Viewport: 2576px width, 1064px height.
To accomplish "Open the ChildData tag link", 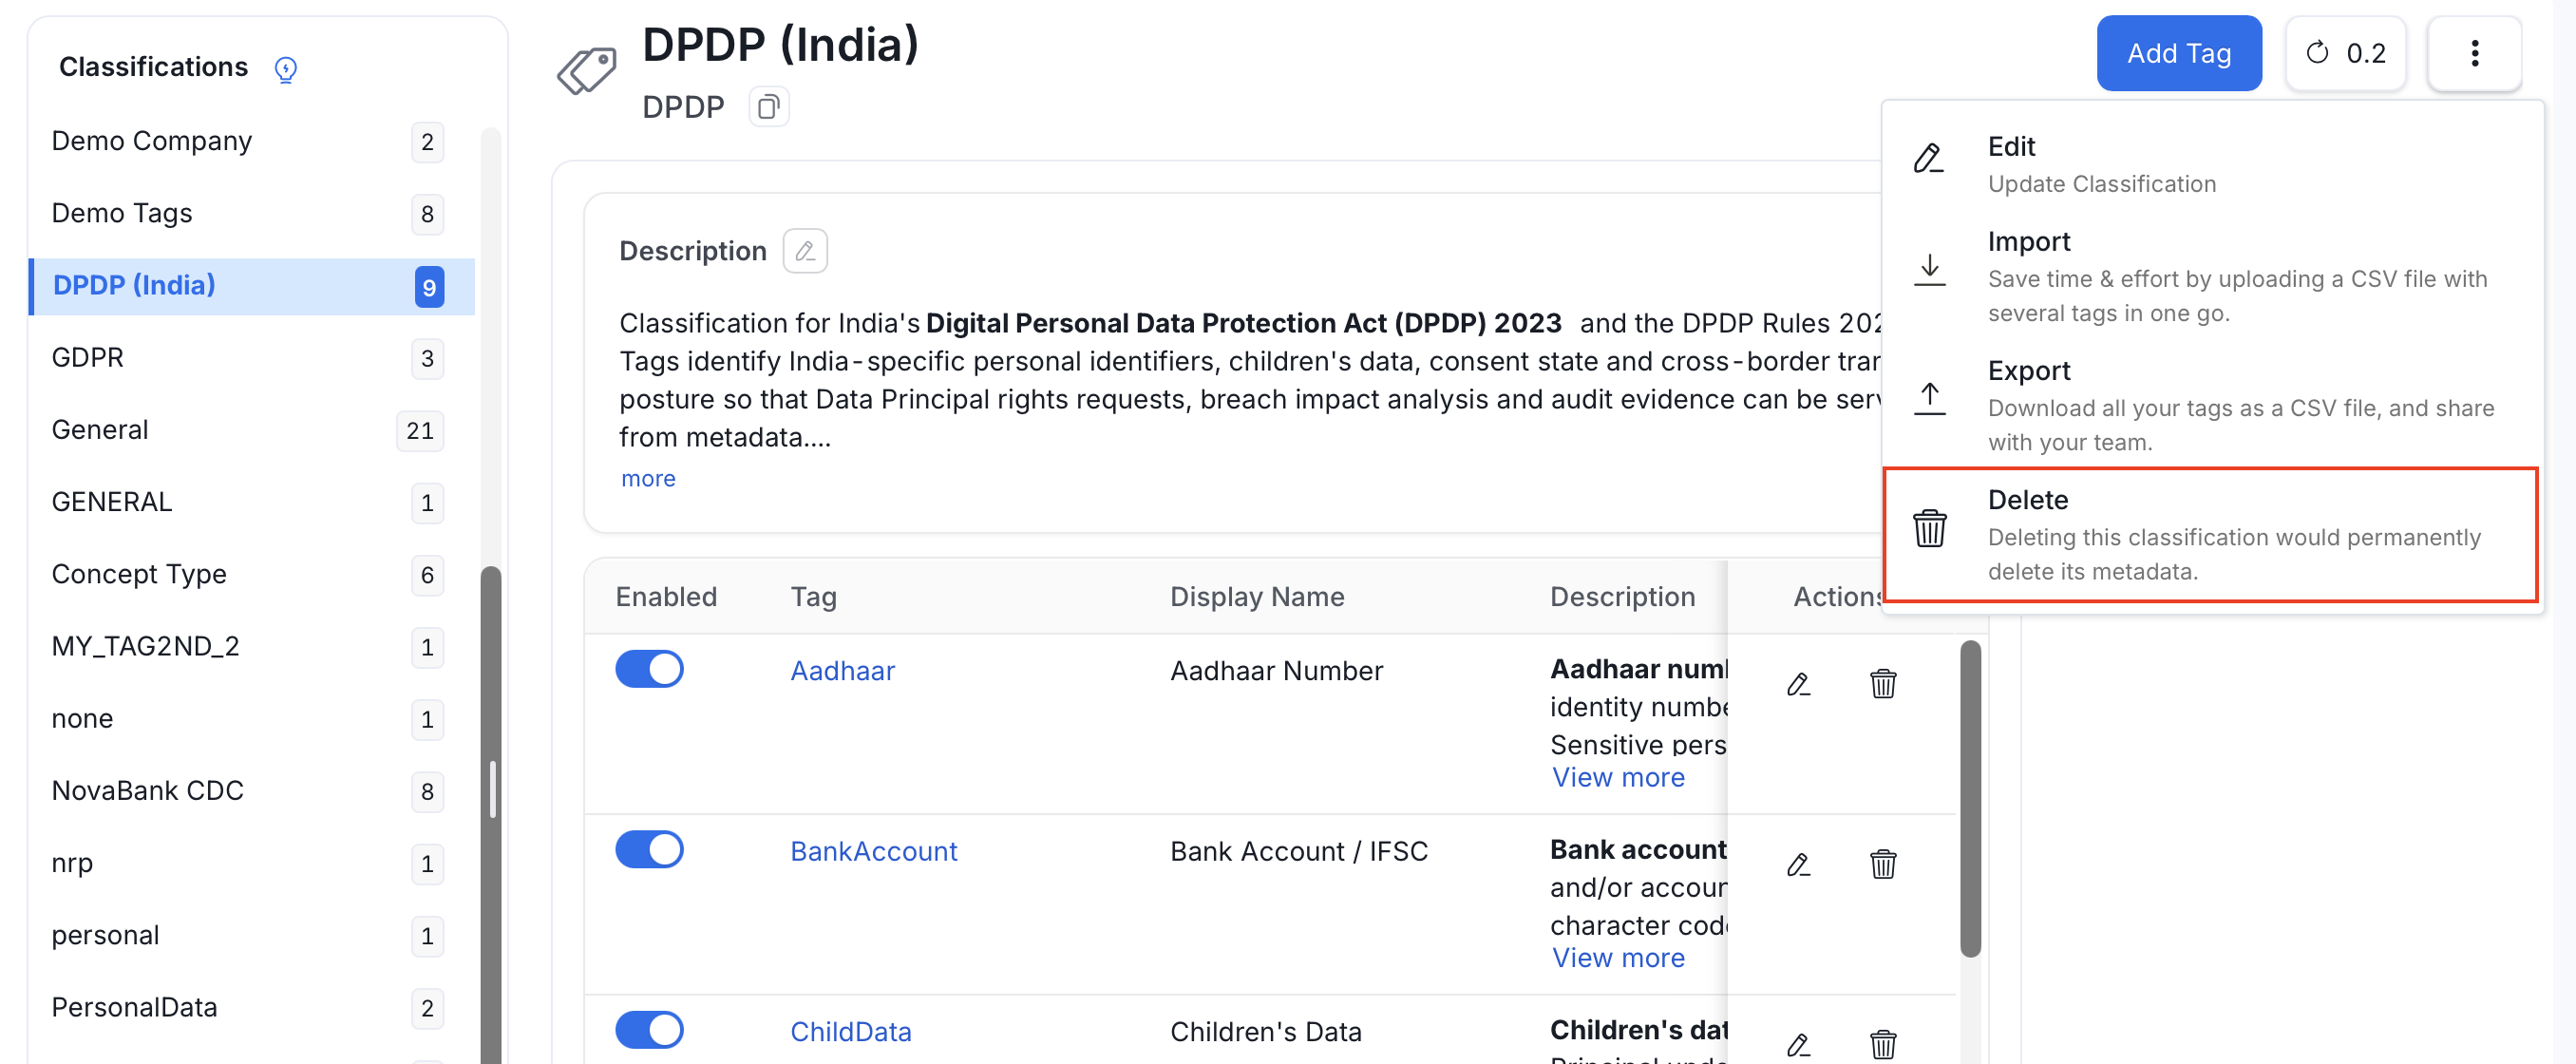I will point(850,1031).
